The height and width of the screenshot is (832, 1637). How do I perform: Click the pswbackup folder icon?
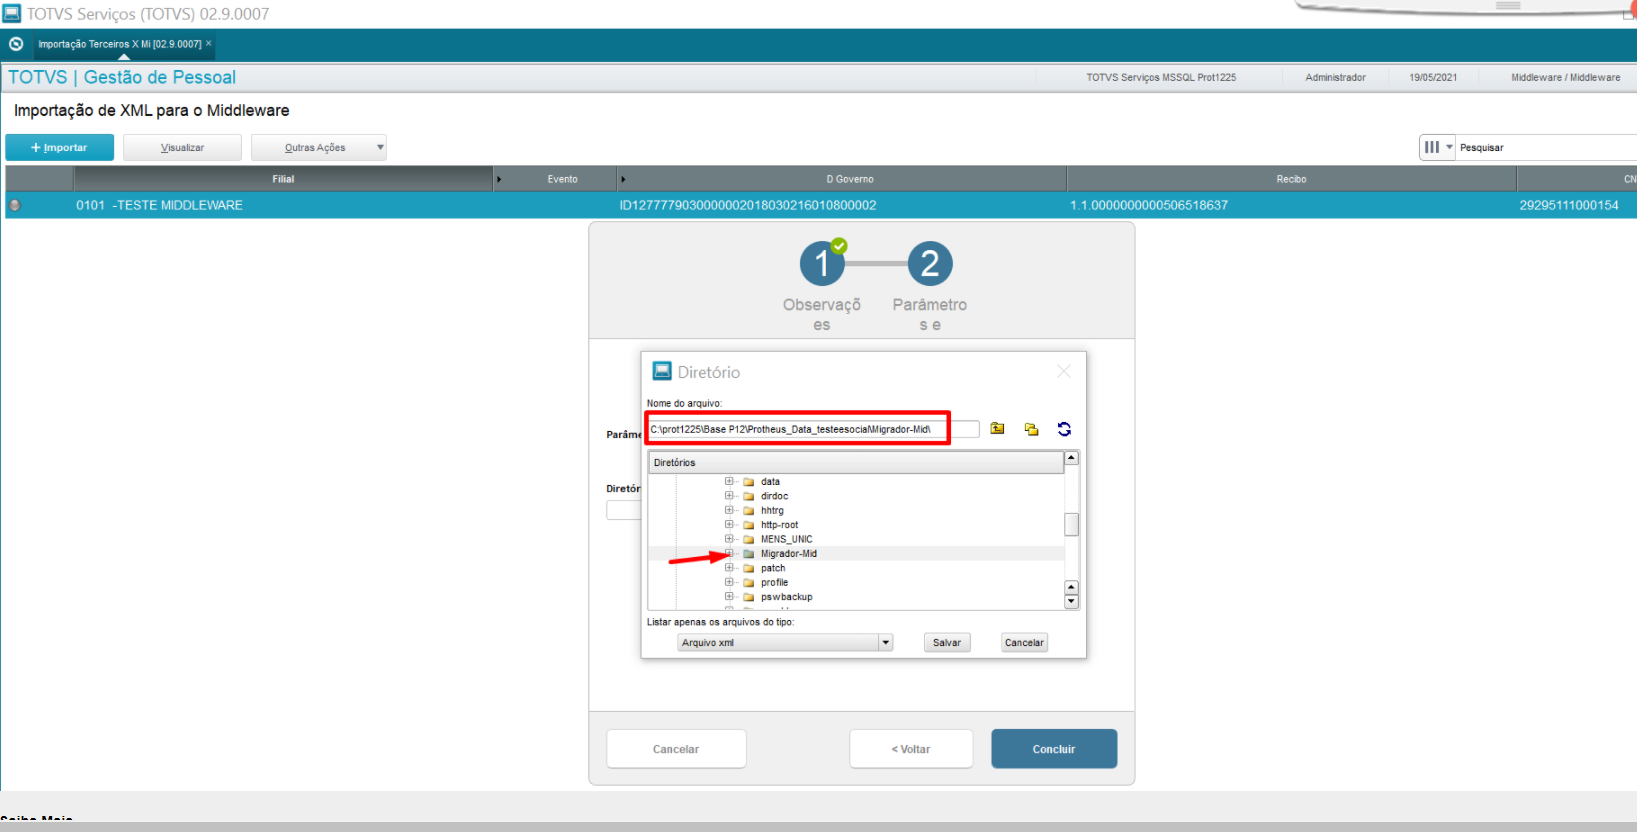click(748, 597)
